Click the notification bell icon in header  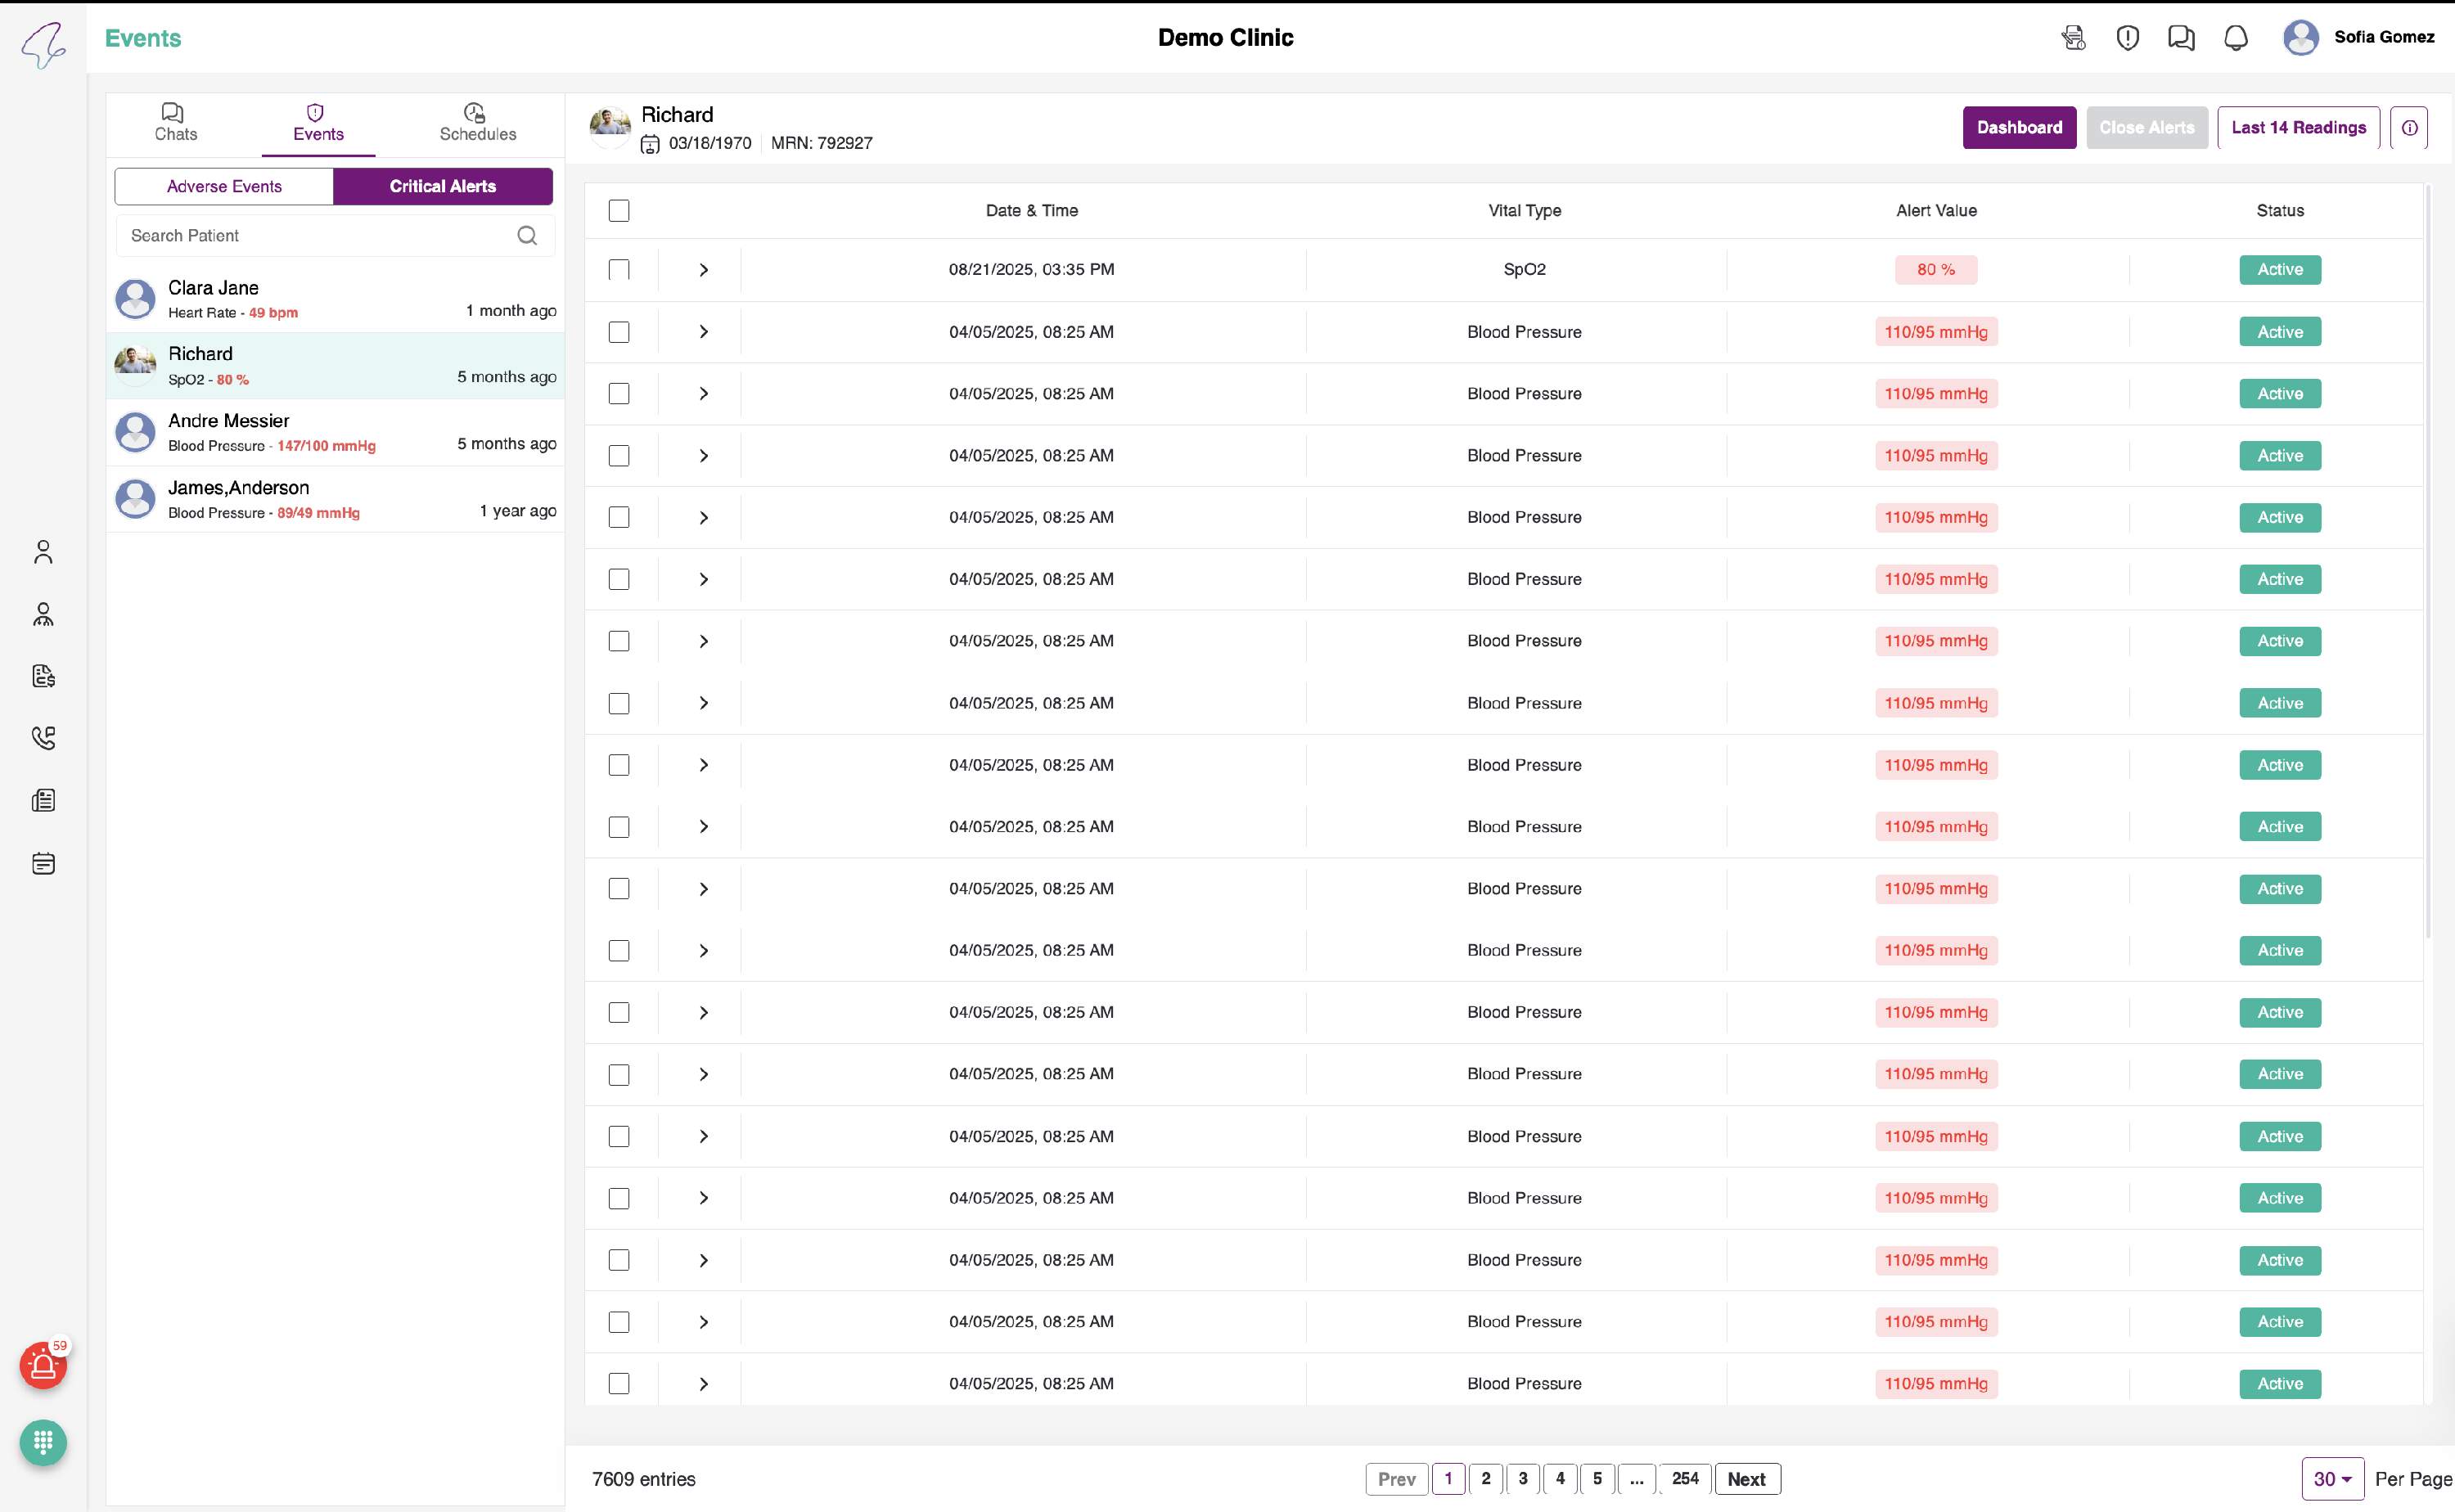[2235, 38]
